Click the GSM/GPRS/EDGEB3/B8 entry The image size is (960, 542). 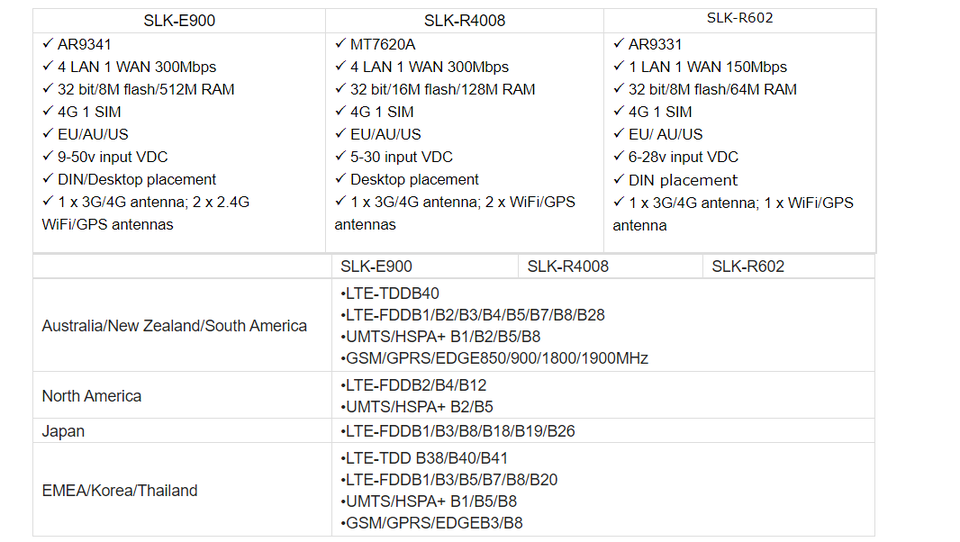[432, 523]
